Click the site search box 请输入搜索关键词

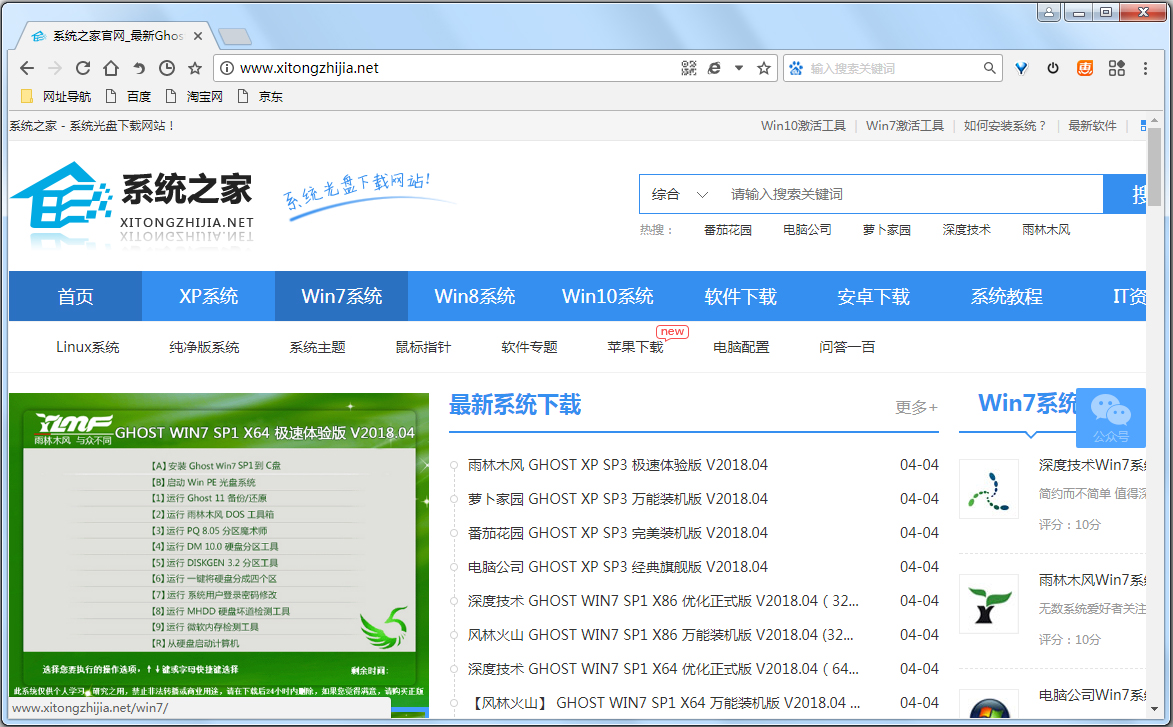pos(910,194)
